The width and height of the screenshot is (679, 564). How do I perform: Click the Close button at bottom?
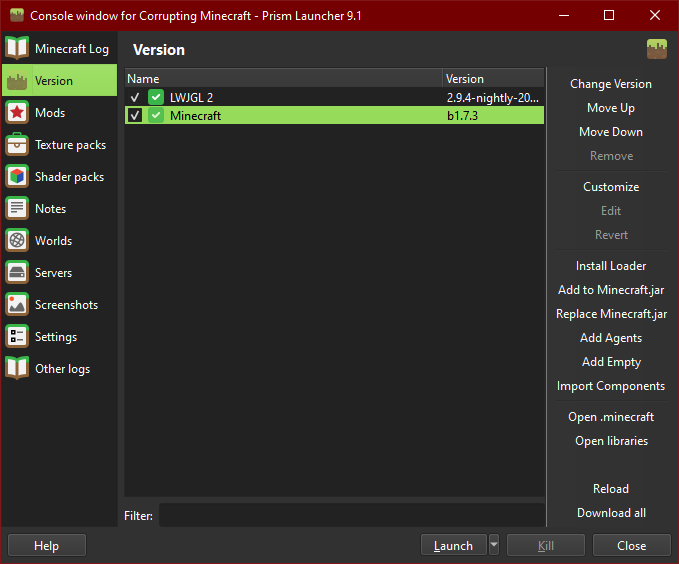(x=631, y=545)
